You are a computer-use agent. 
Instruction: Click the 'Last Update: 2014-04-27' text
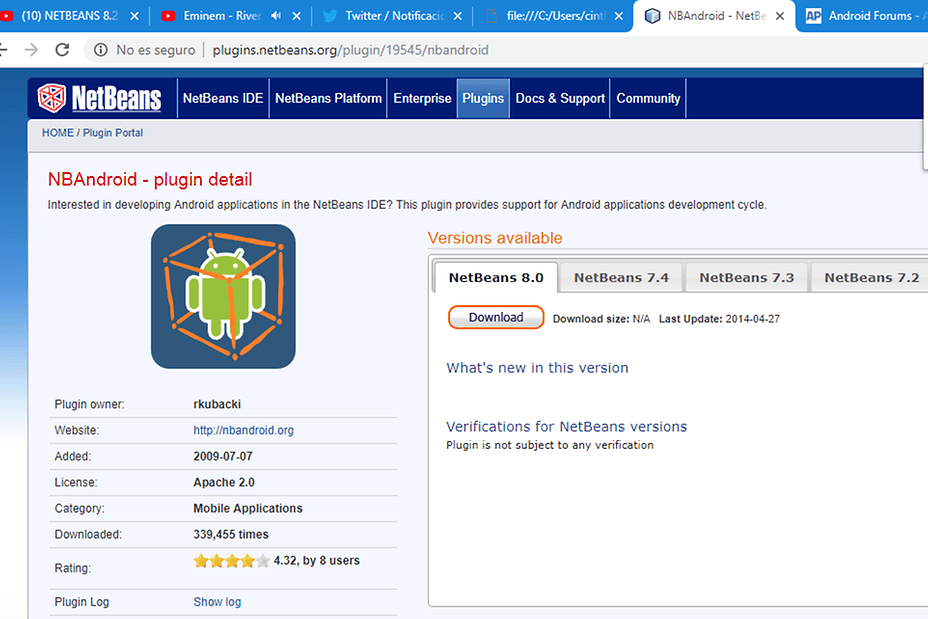[x=719, y=319]
